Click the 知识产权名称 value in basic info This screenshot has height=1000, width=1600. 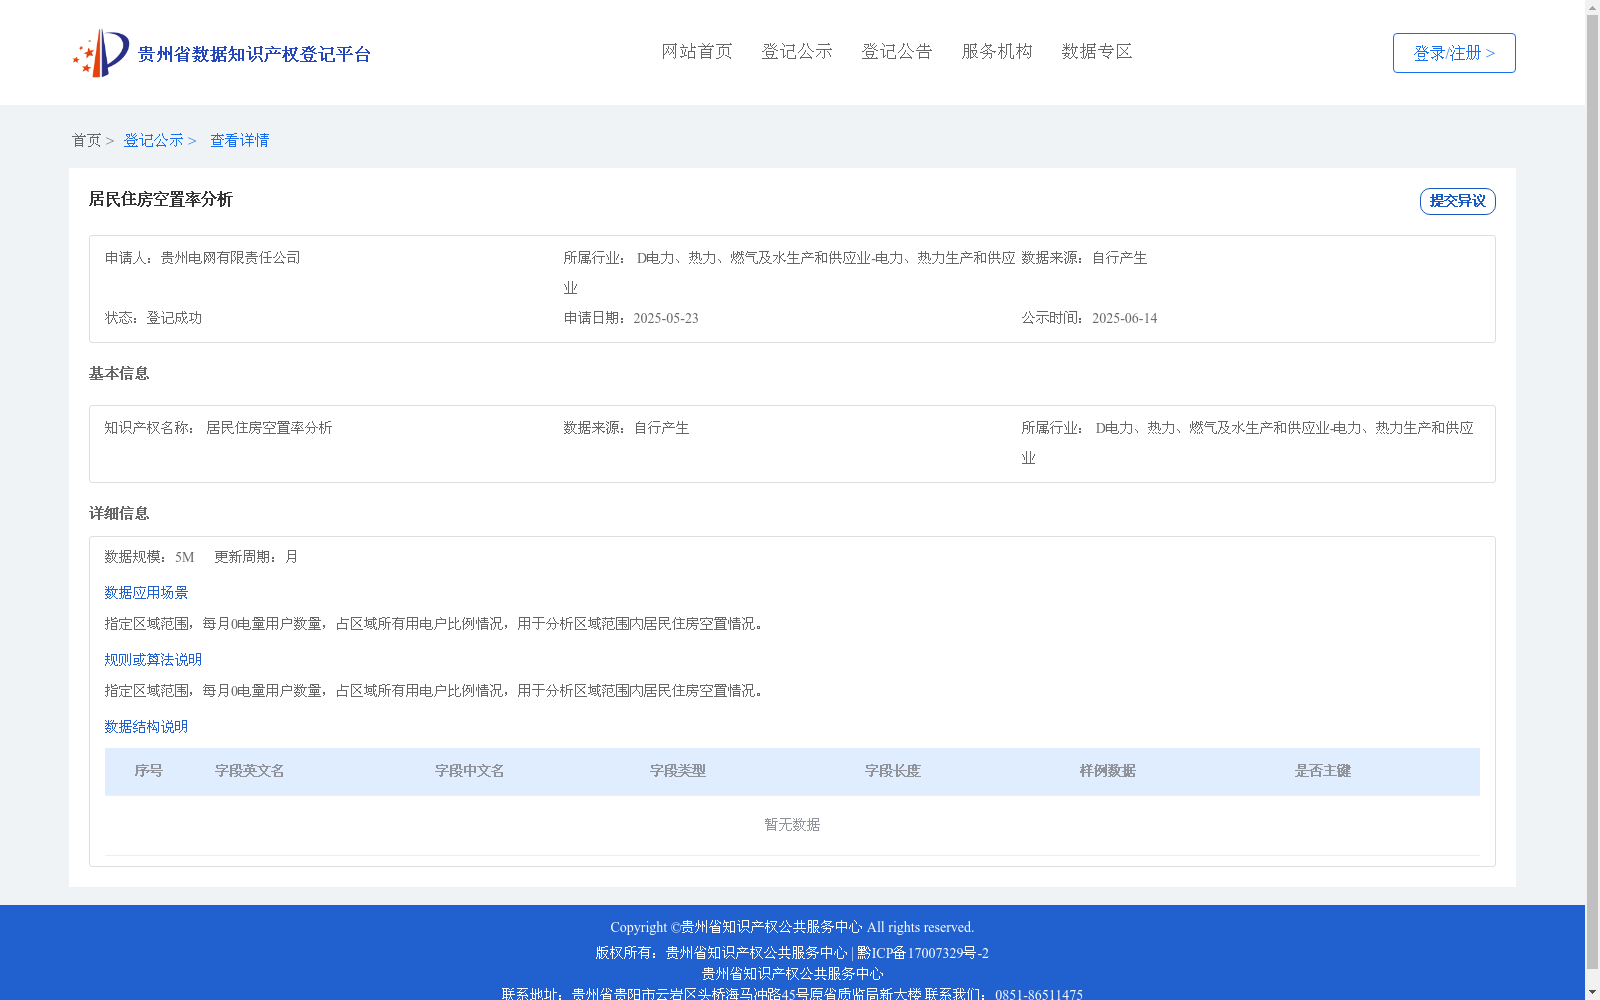coord(269,428)
